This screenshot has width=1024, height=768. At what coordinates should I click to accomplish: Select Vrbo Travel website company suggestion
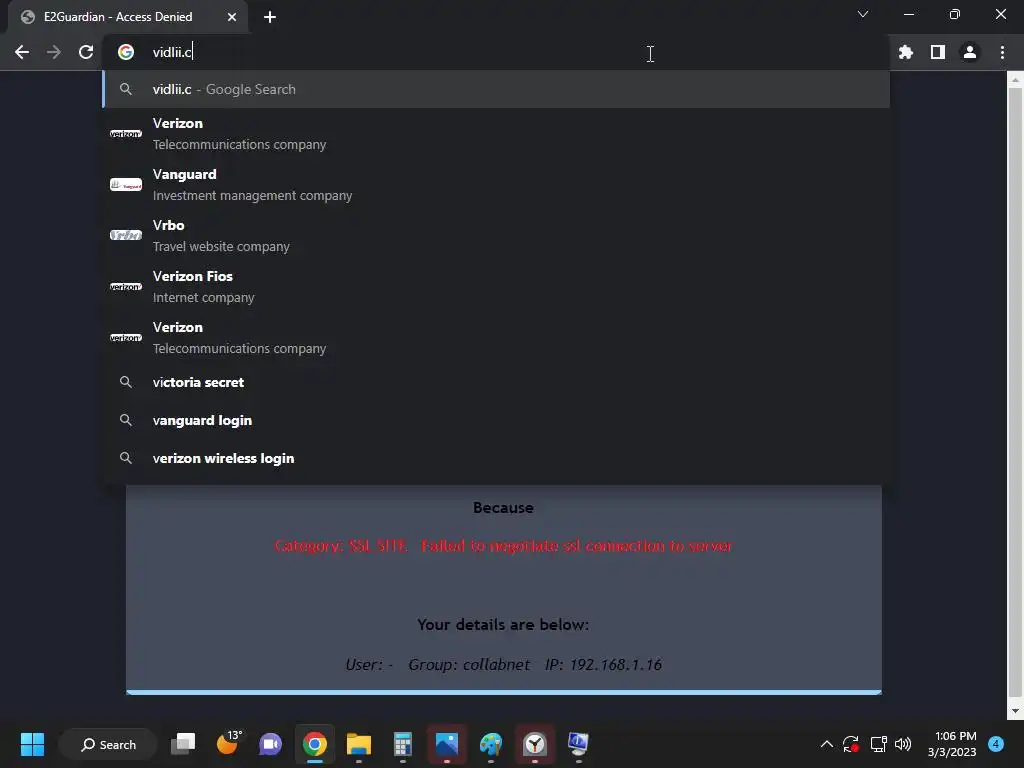(496, 236)
